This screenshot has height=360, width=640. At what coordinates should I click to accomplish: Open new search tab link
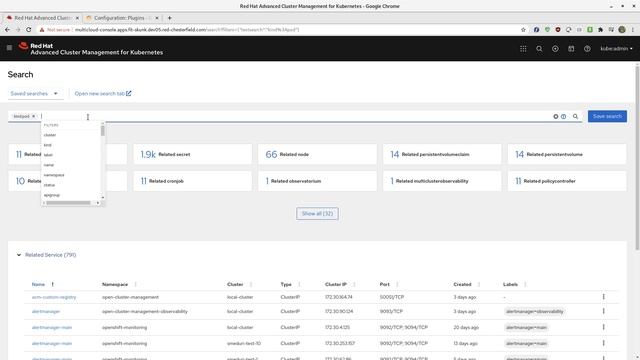point(103,93)
